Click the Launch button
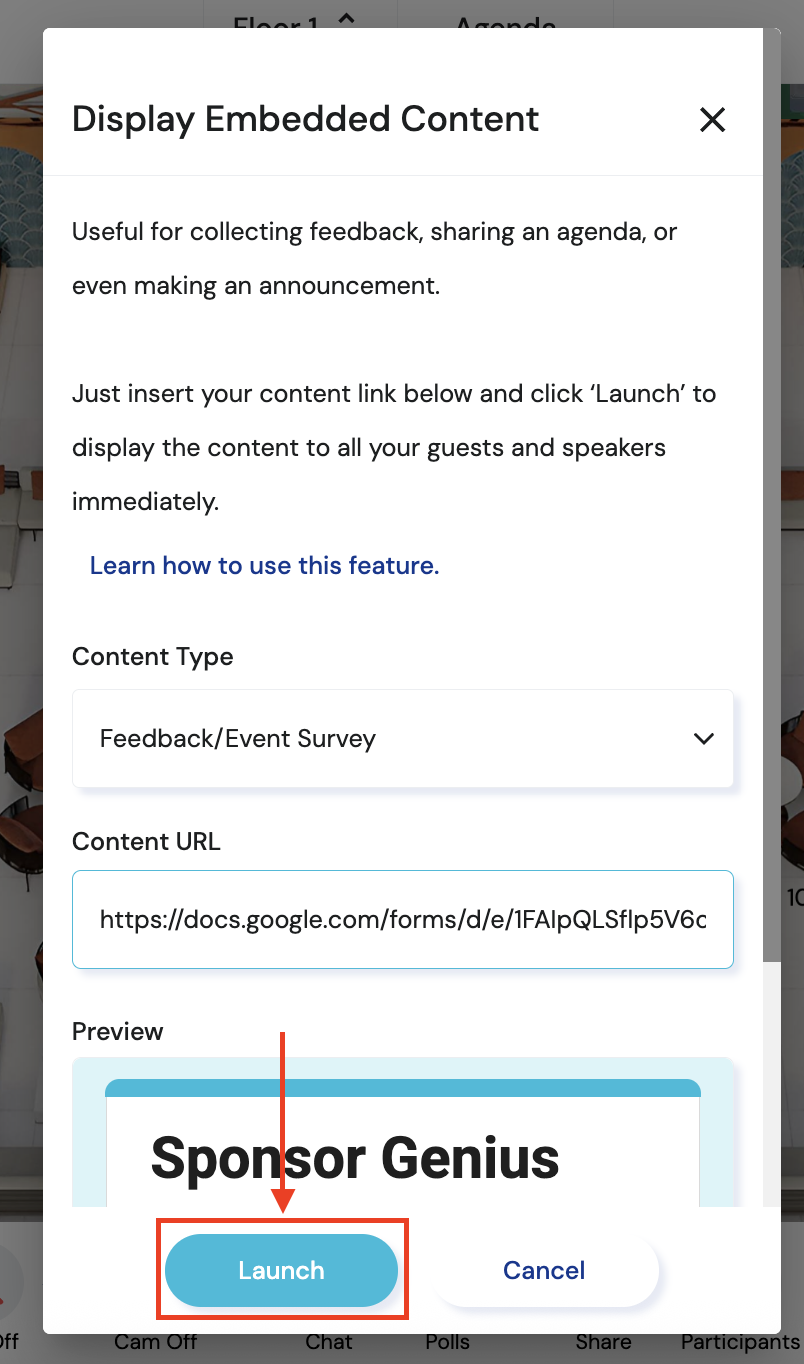 [x=281, y=1270]
